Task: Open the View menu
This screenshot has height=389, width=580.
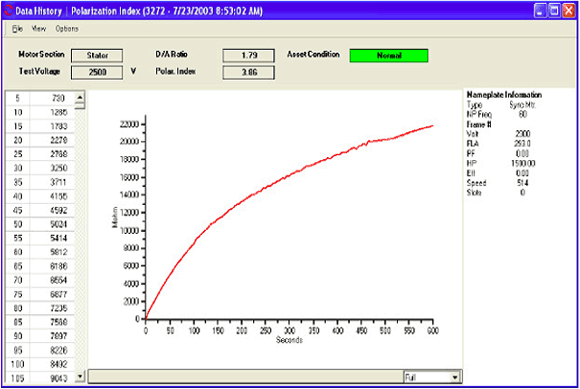Action: click(x=38, y=28)
